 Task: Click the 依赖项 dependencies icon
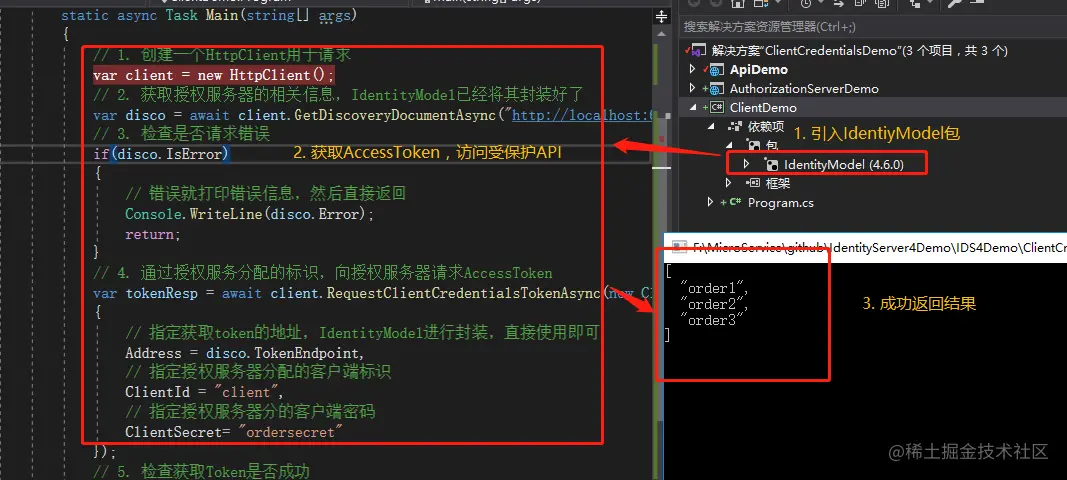coord(734,127)
